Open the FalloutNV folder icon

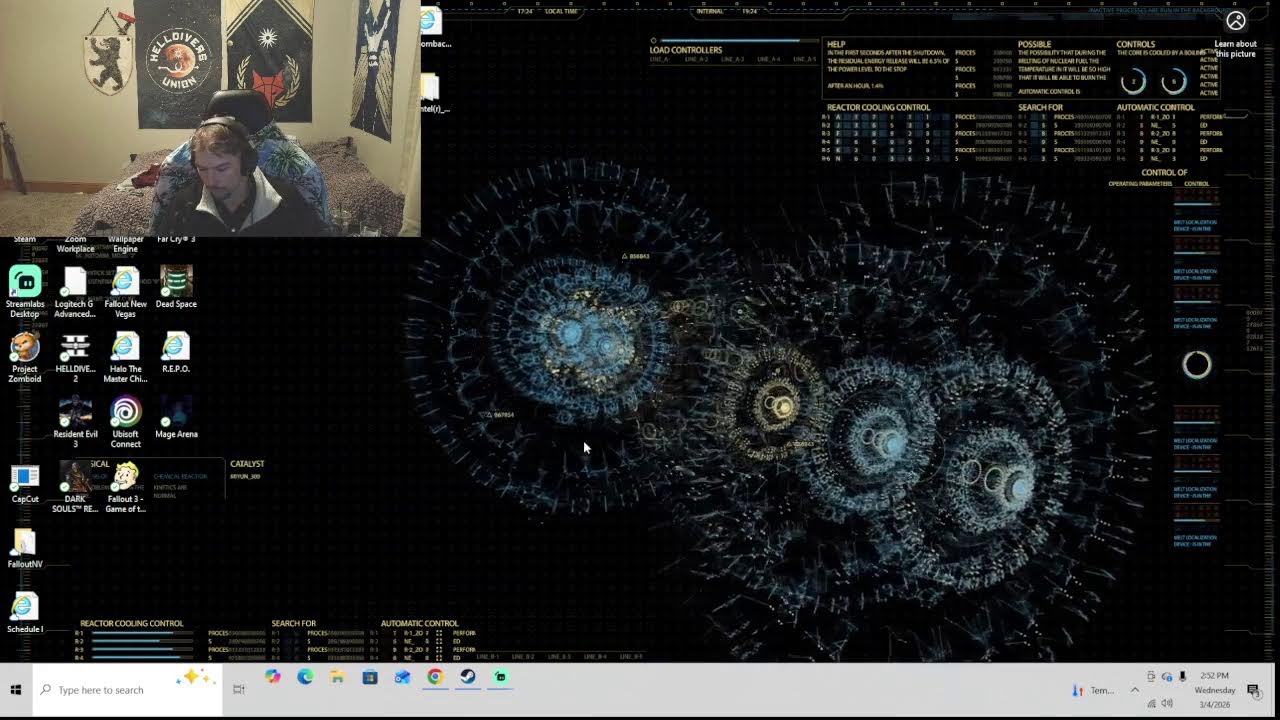25,548
